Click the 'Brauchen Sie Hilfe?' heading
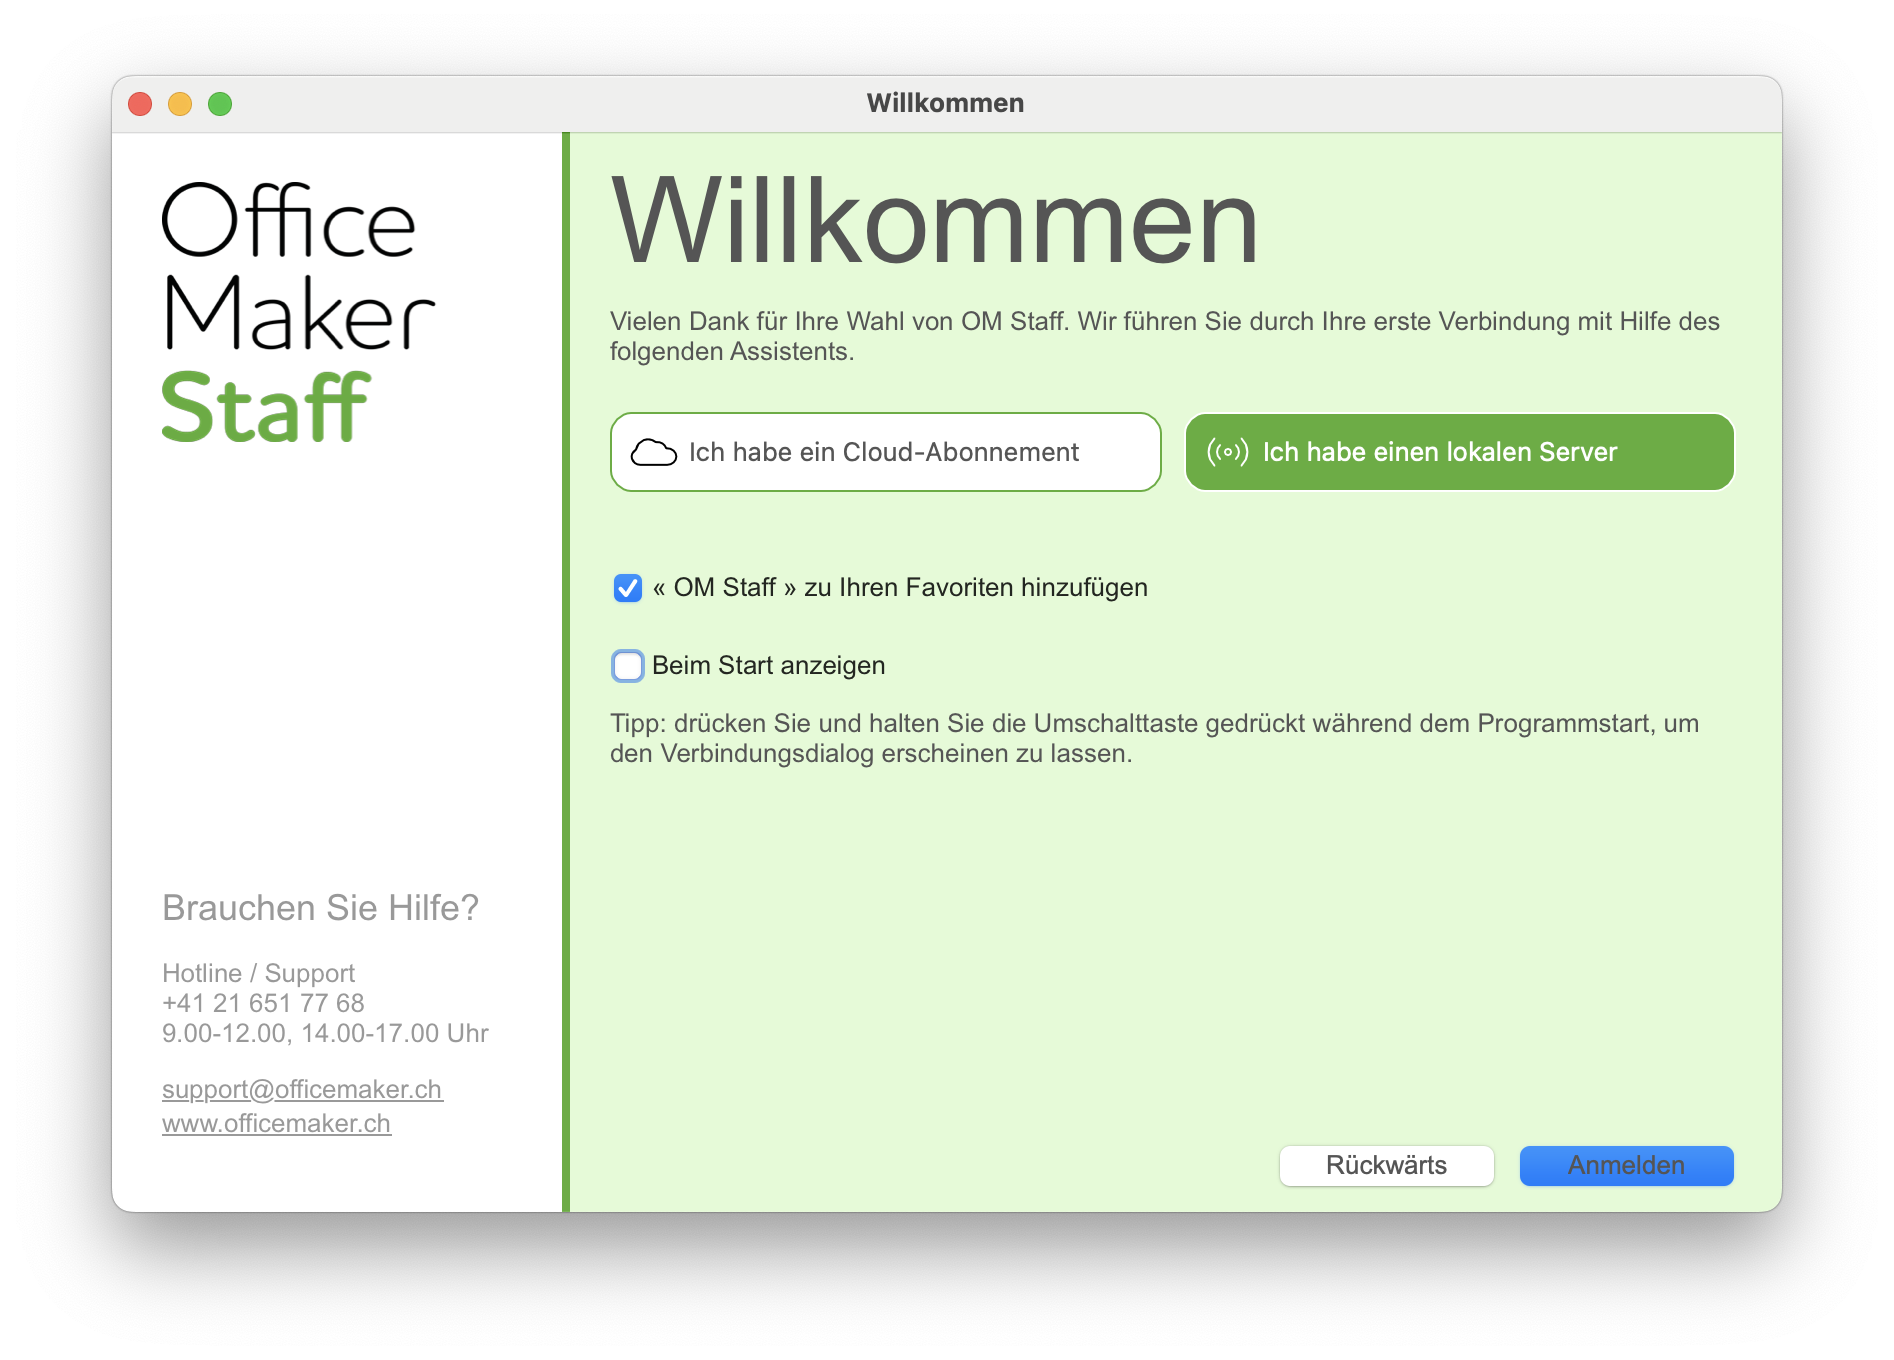This screenshot has height=1360, width=1894. coord(320,908)
